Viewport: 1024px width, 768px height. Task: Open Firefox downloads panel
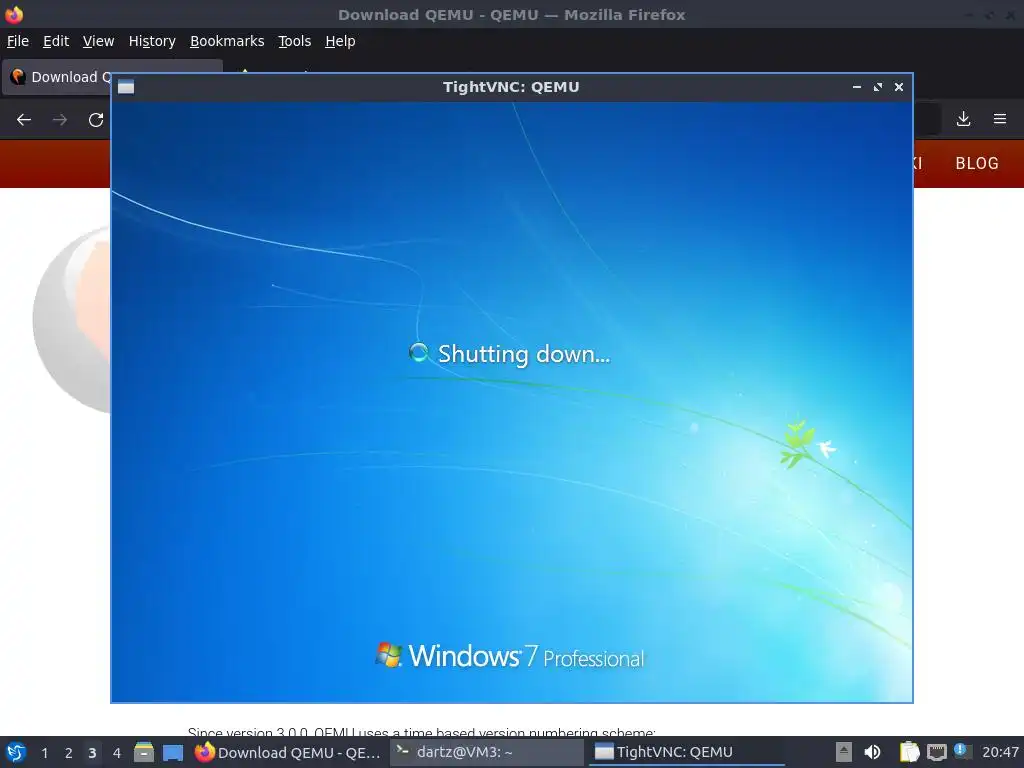pos(963,119)
